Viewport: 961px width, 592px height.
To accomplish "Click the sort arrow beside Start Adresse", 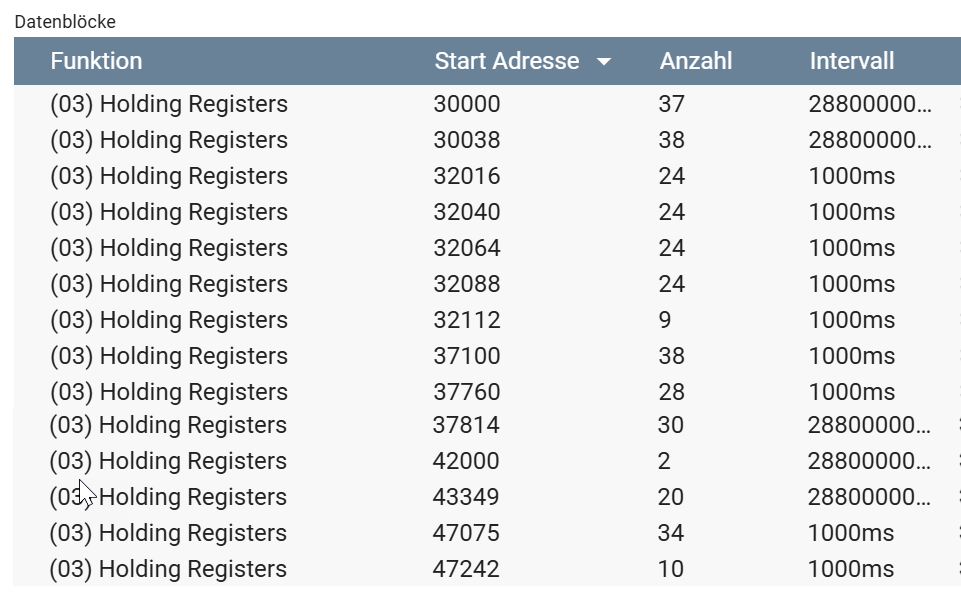I will (603, 62).
